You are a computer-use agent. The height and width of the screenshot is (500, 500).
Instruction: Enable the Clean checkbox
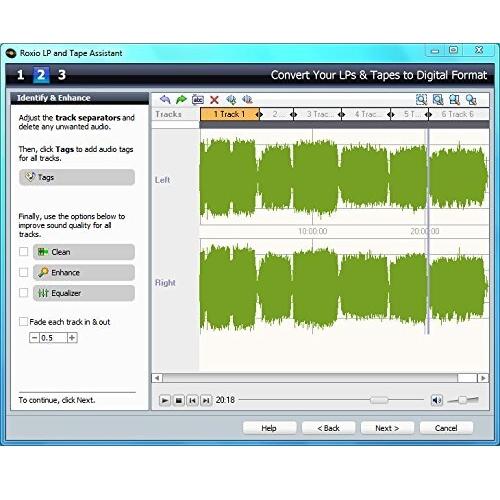click(23, 252)
